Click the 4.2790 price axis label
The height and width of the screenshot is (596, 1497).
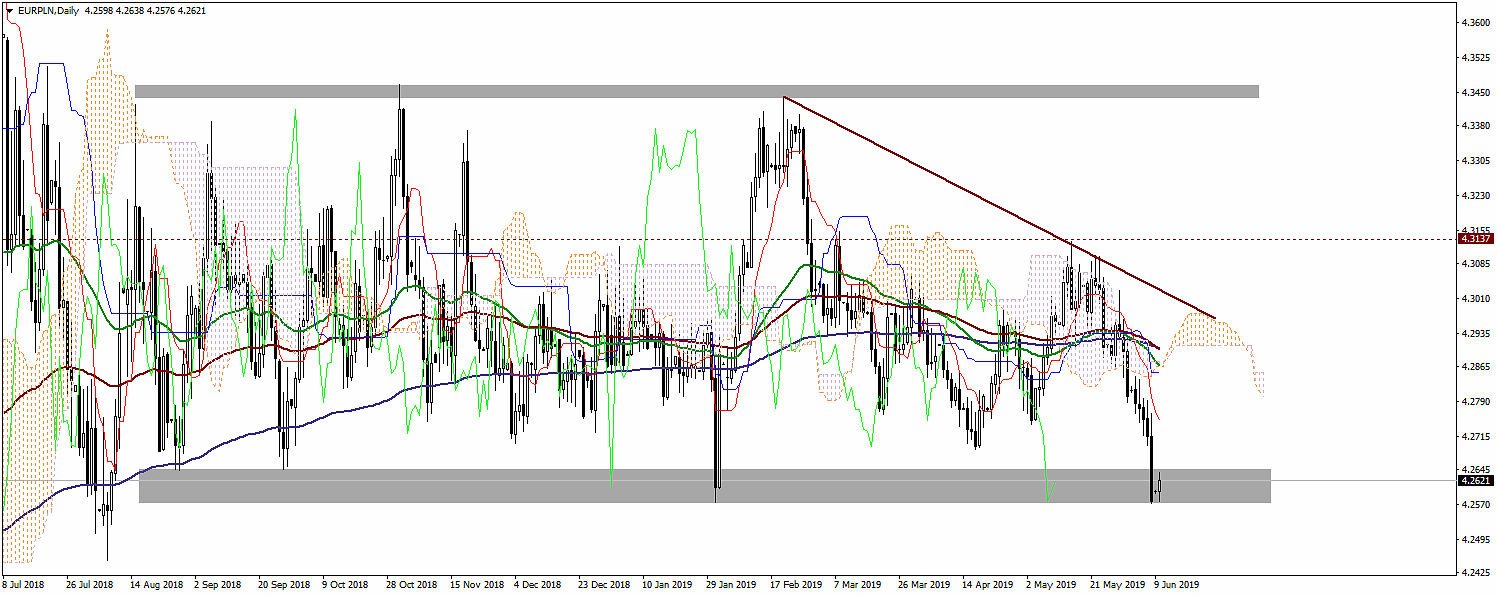(1476, 401)
